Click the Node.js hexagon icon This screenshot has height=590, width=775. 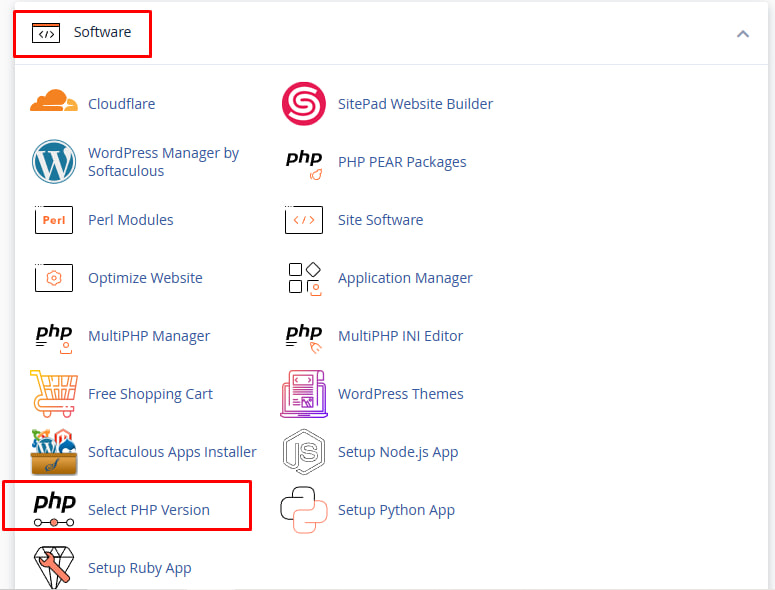coord(303,452)
